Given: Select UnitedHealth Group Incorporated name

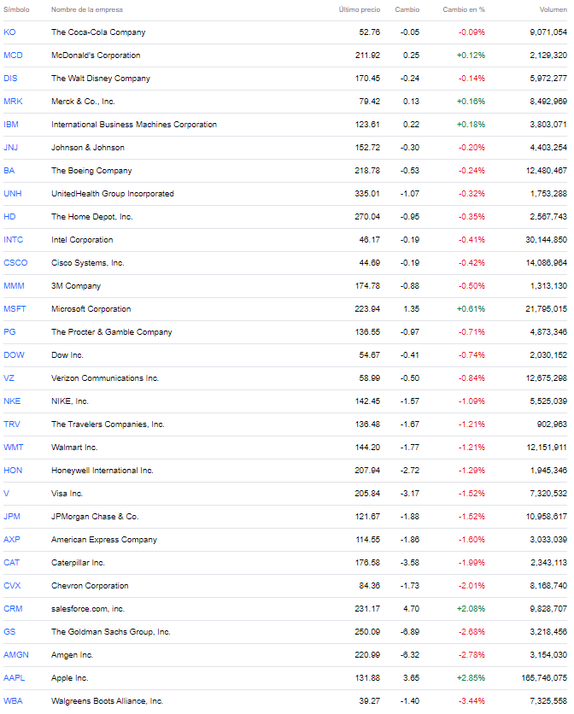Looking at the screenshot, I should click(112, 194).
